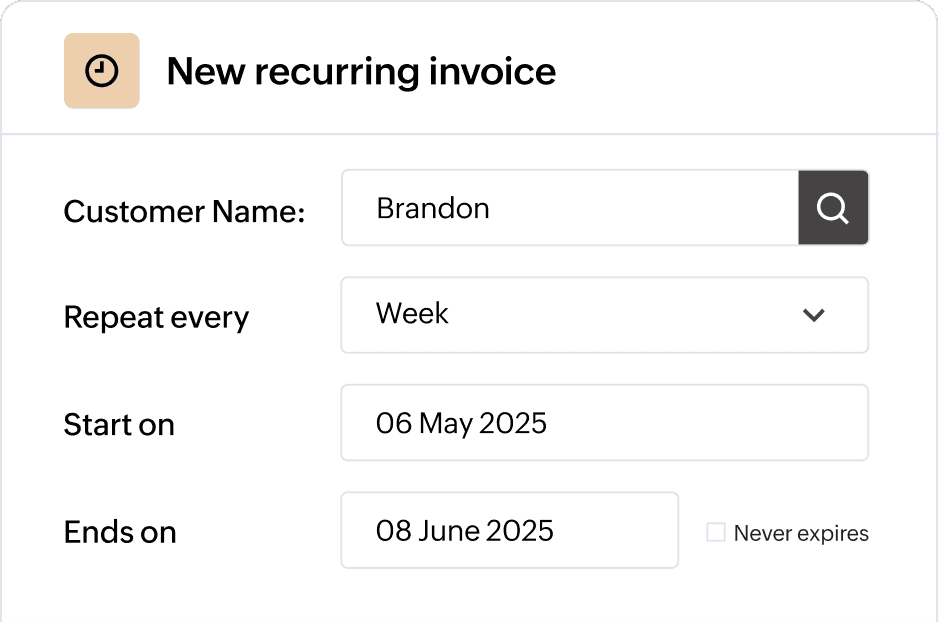Activate customer search with the lens icon
This screenshot has width=940, height=623.
coord(833,207)
